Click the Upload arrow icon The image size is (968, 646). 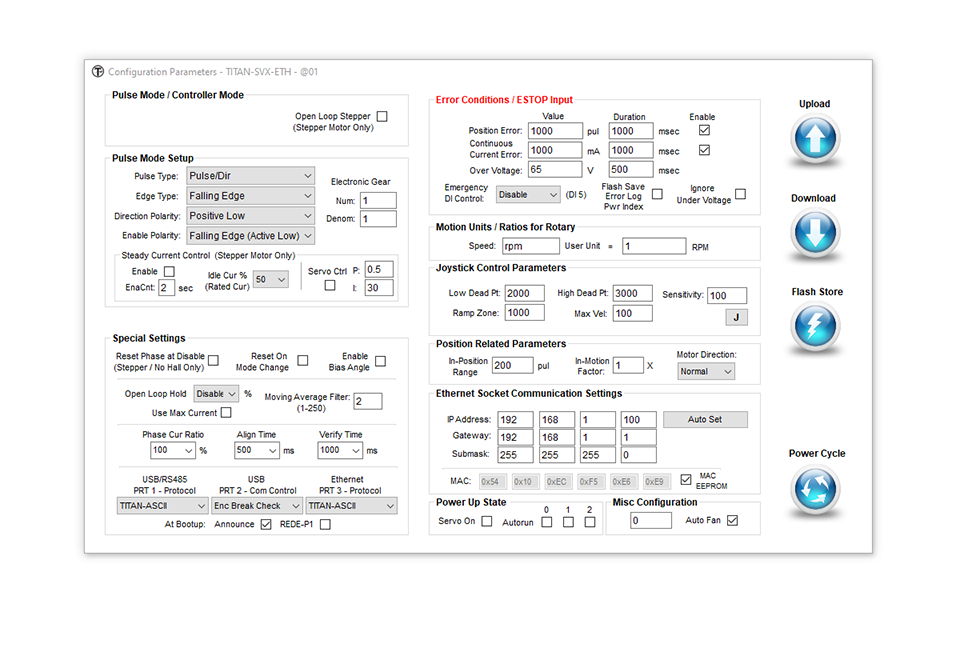point(814,139)
